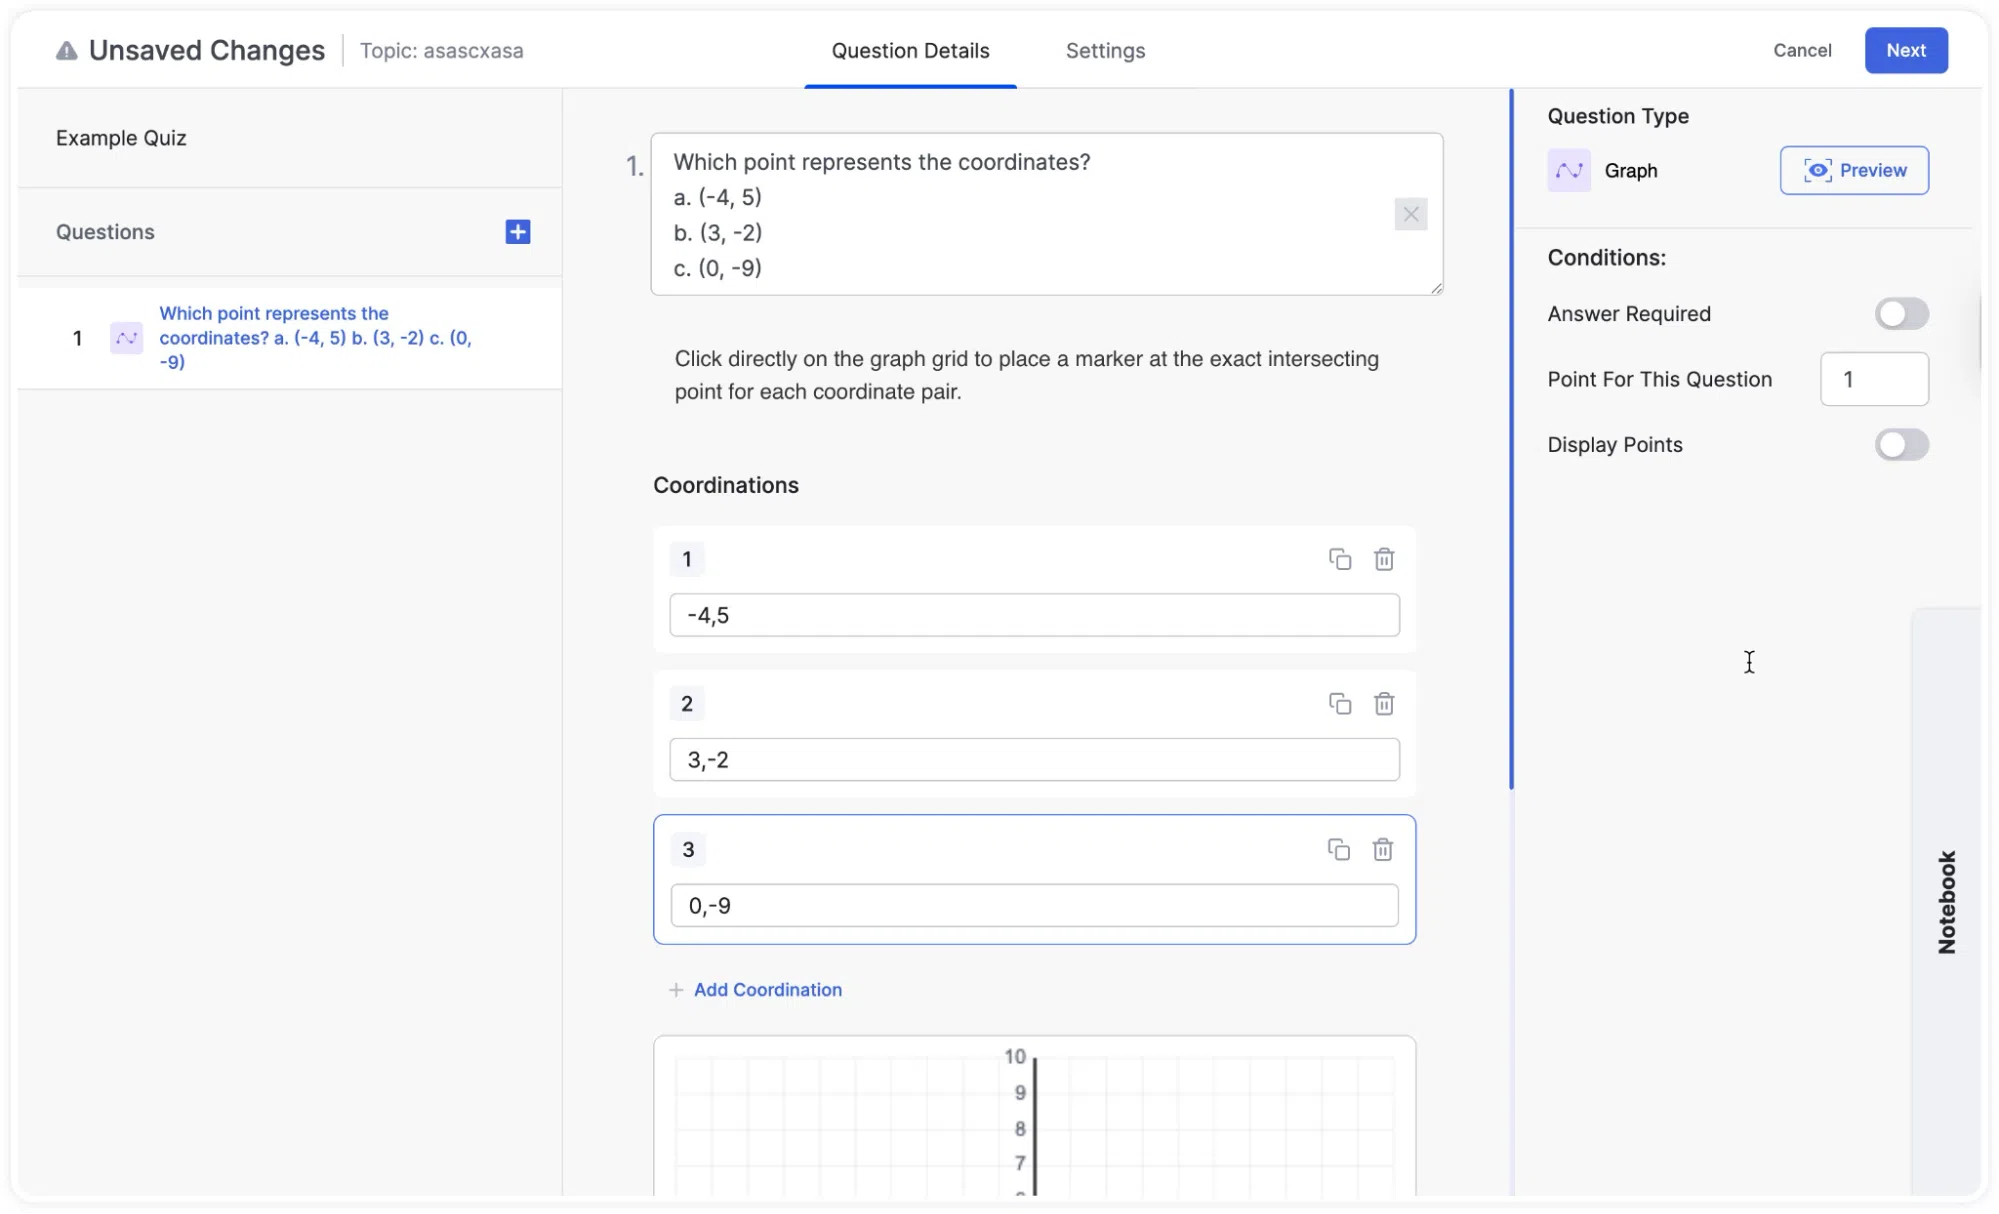
Task: Click the question text area
Action: point(1046,214)
